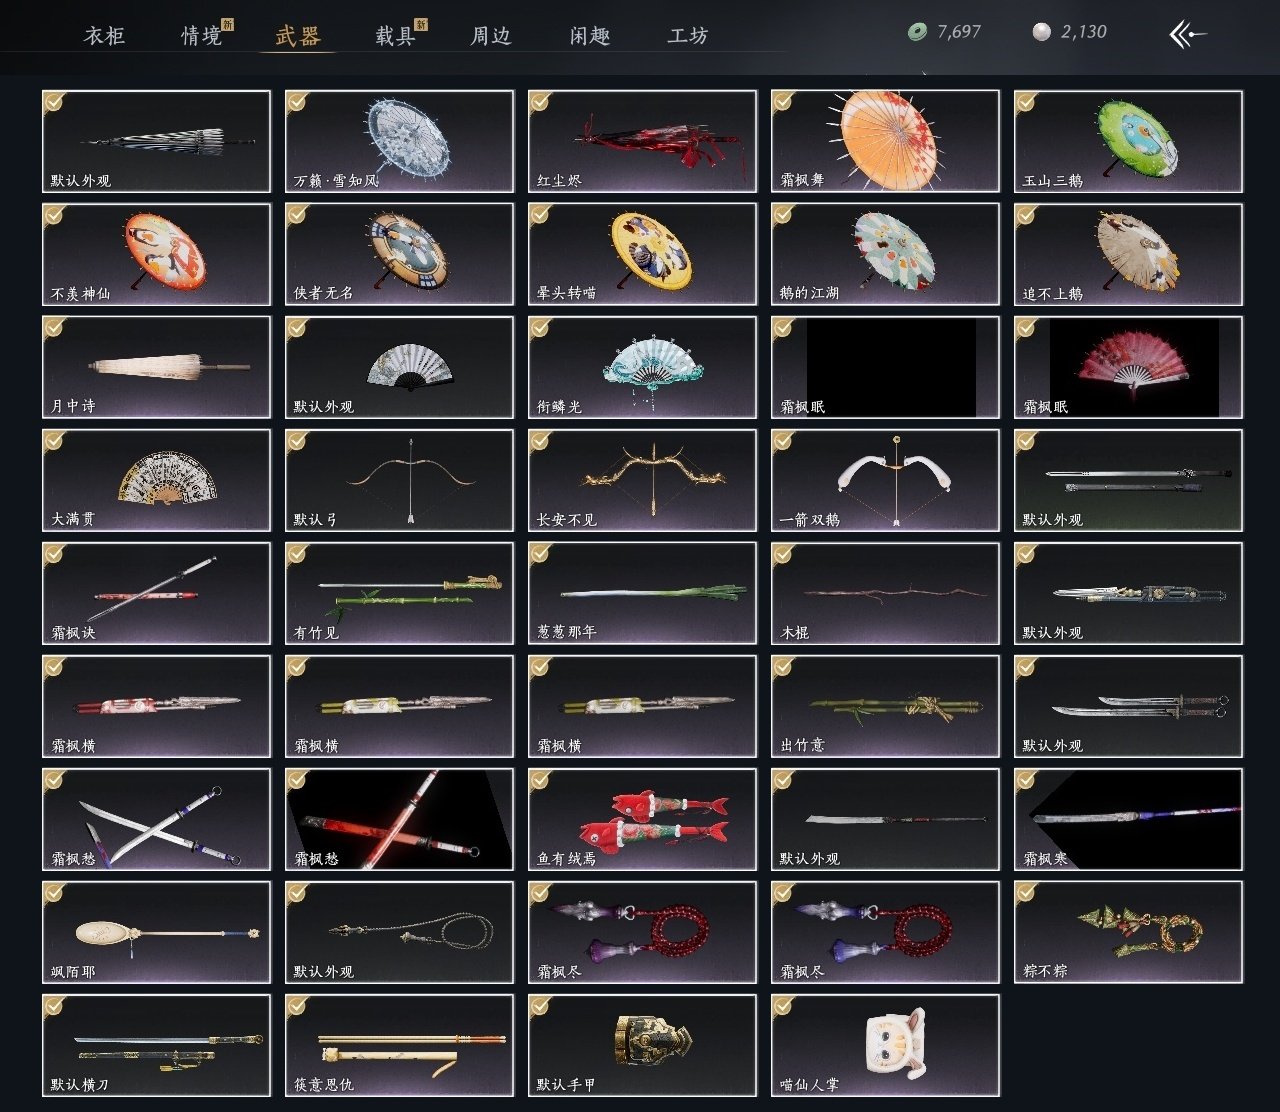Open the 工坊 tab

(x=688, y=36)
